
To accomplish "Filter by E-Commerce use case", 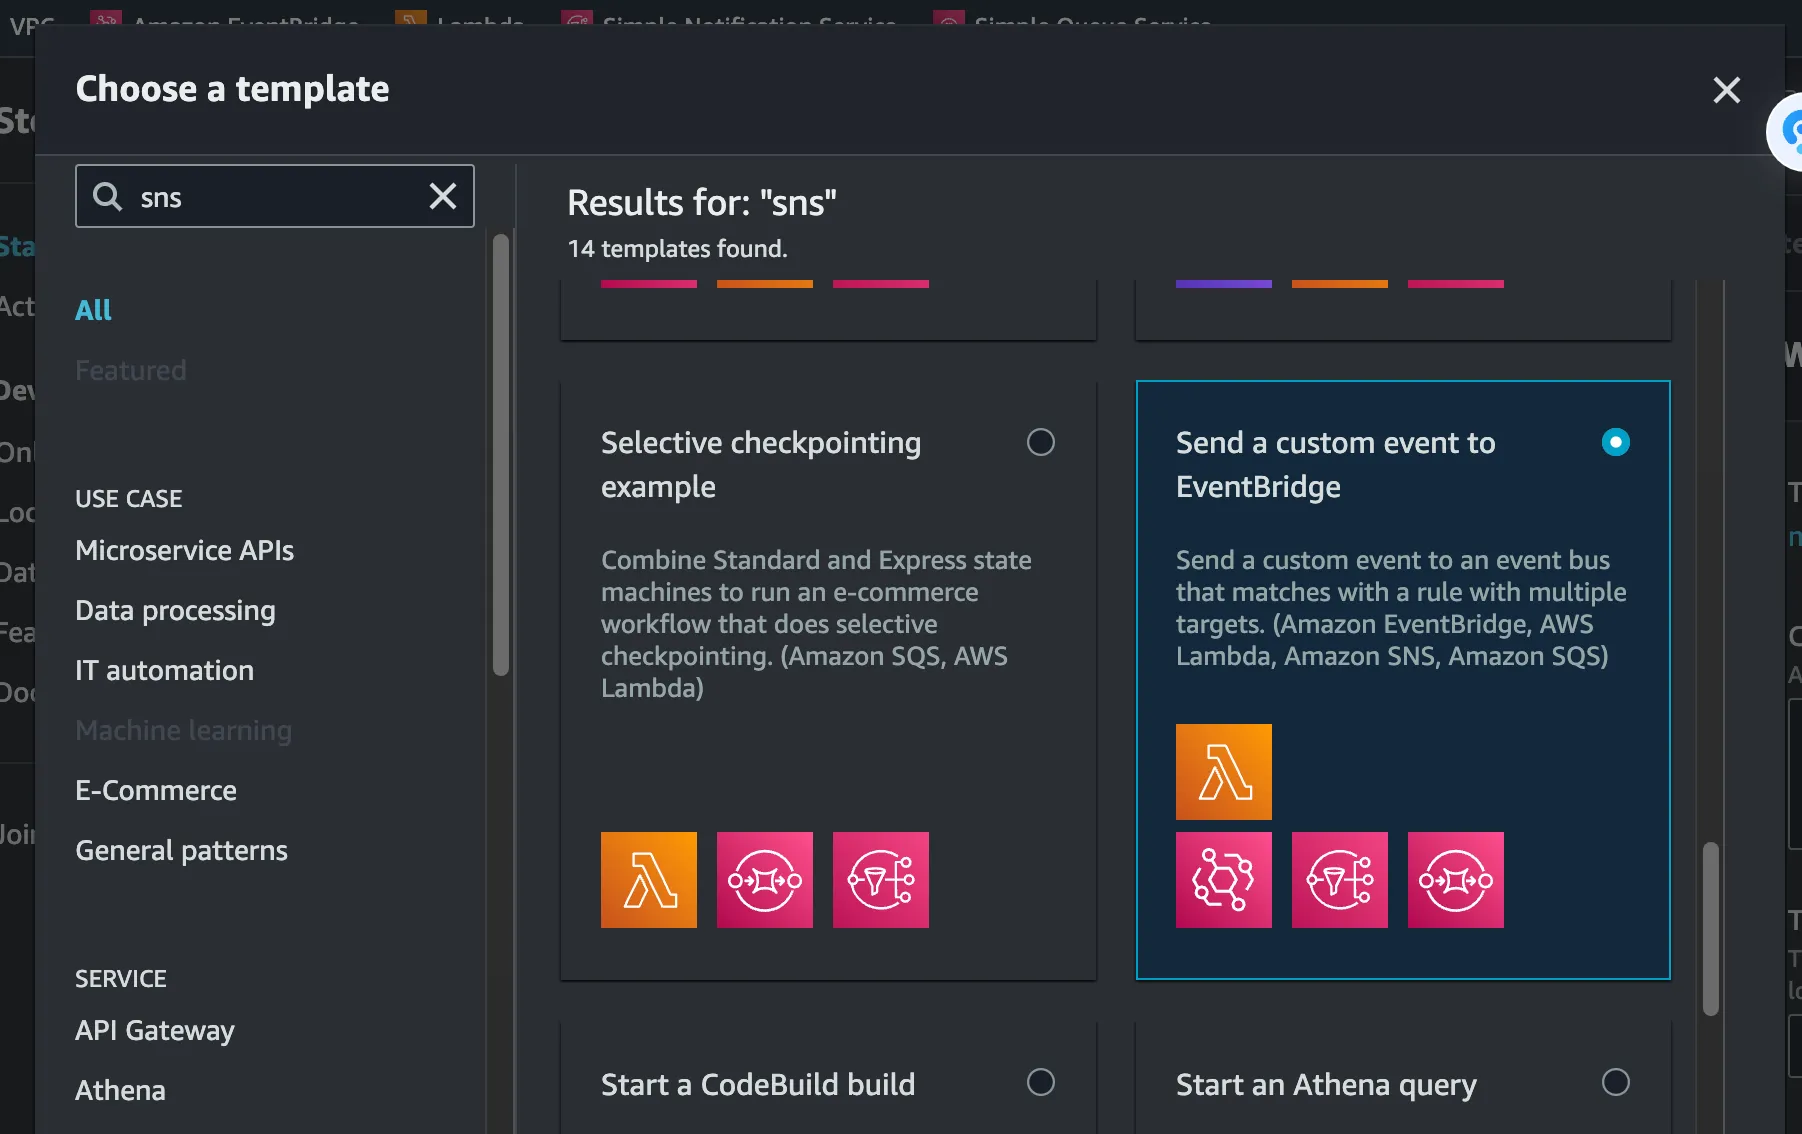I will click(156, 790).
